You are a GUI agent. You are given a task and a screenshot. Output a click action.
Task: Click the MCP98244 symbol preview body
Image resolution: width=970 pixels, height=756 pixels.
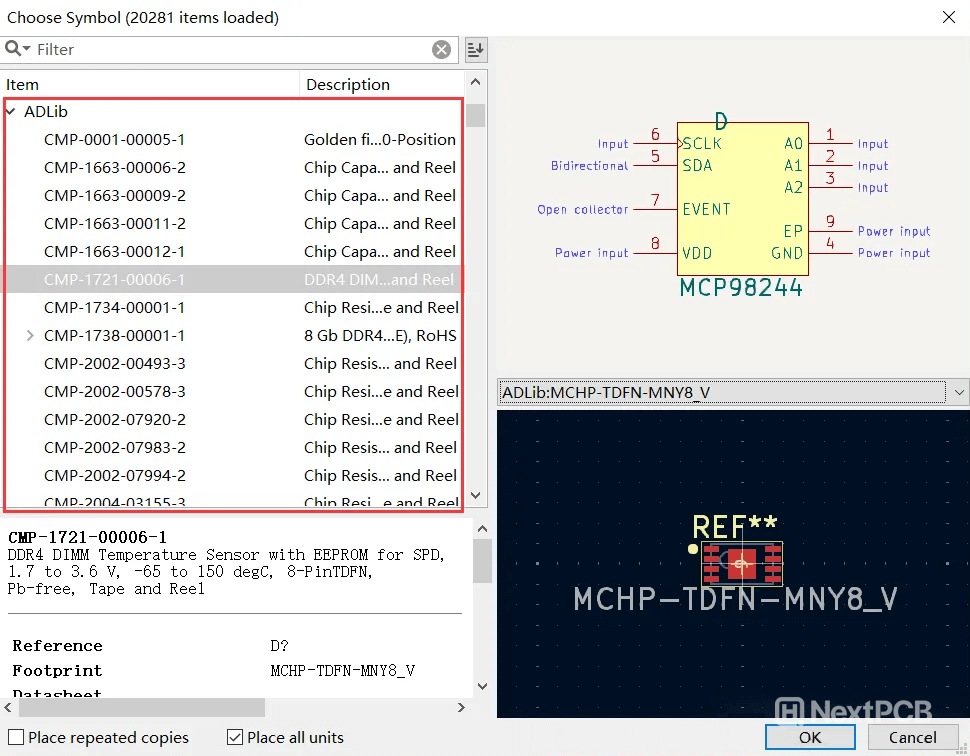741,198
